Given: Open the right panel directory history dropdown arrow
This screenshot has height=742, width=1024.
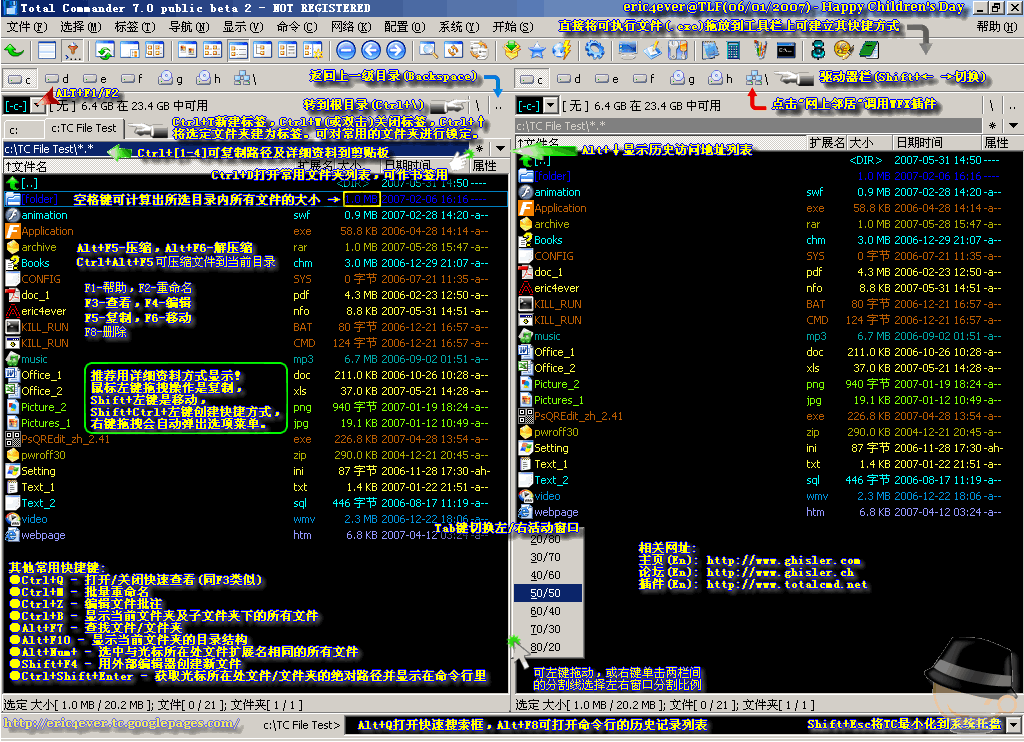Looking at the screenshot, I should point(1013,125).
